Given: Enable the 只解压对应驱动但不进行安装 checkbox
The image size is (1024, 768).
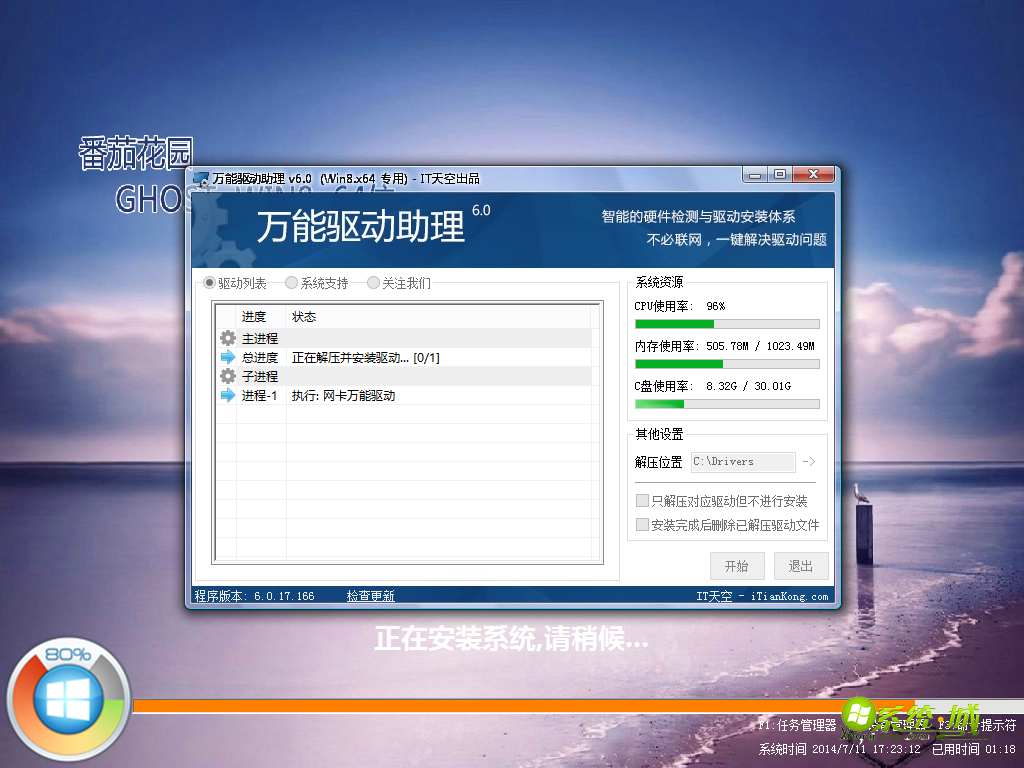Looking at the screenshot, I should pyautogui.click(x=641, y=500).
